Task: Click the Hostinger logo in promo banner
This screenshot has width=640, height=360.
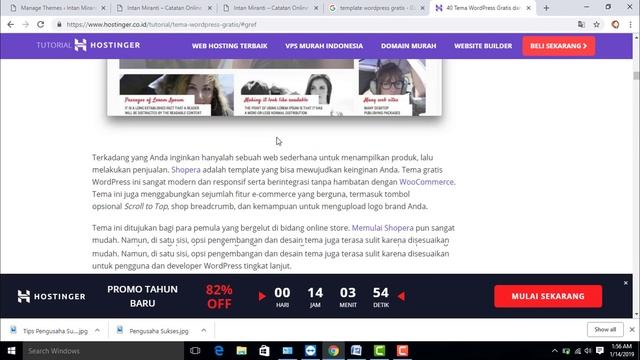Action: 51,296
